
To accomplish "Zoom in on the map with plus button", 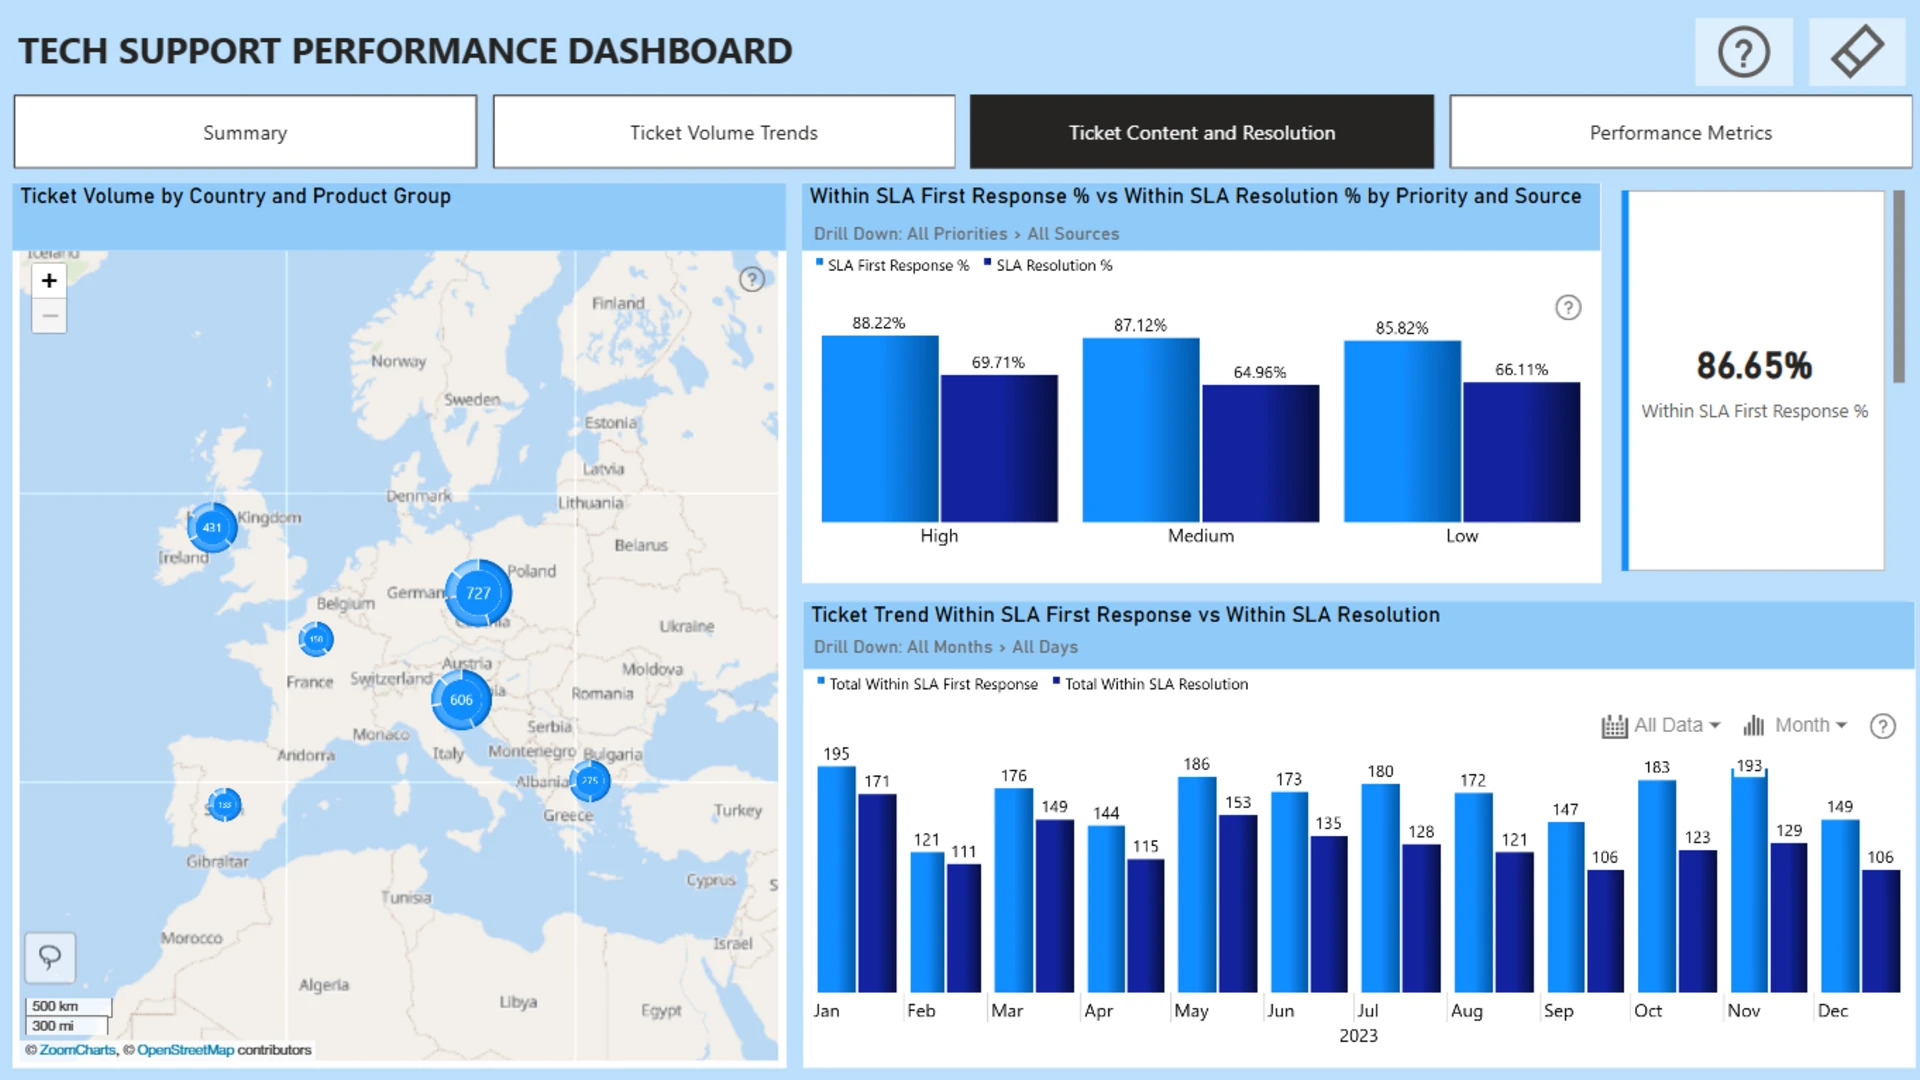I will (49, 281).
